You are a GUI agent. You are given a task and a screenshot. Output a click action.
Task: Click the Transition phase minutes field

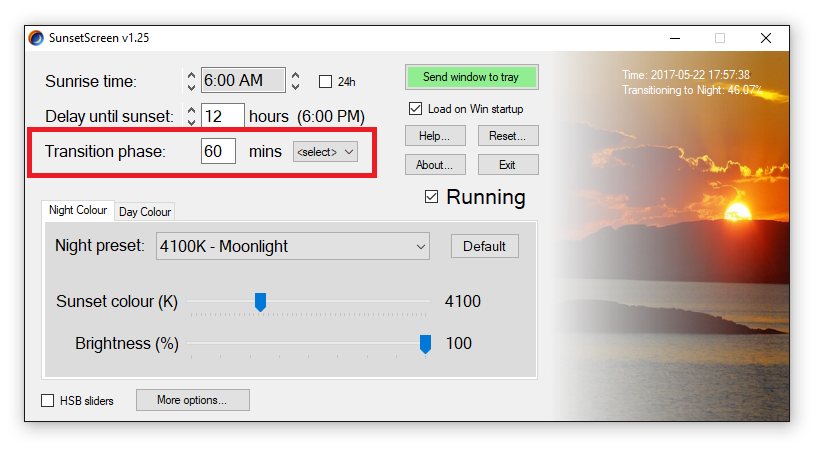(x=218, y=152)
